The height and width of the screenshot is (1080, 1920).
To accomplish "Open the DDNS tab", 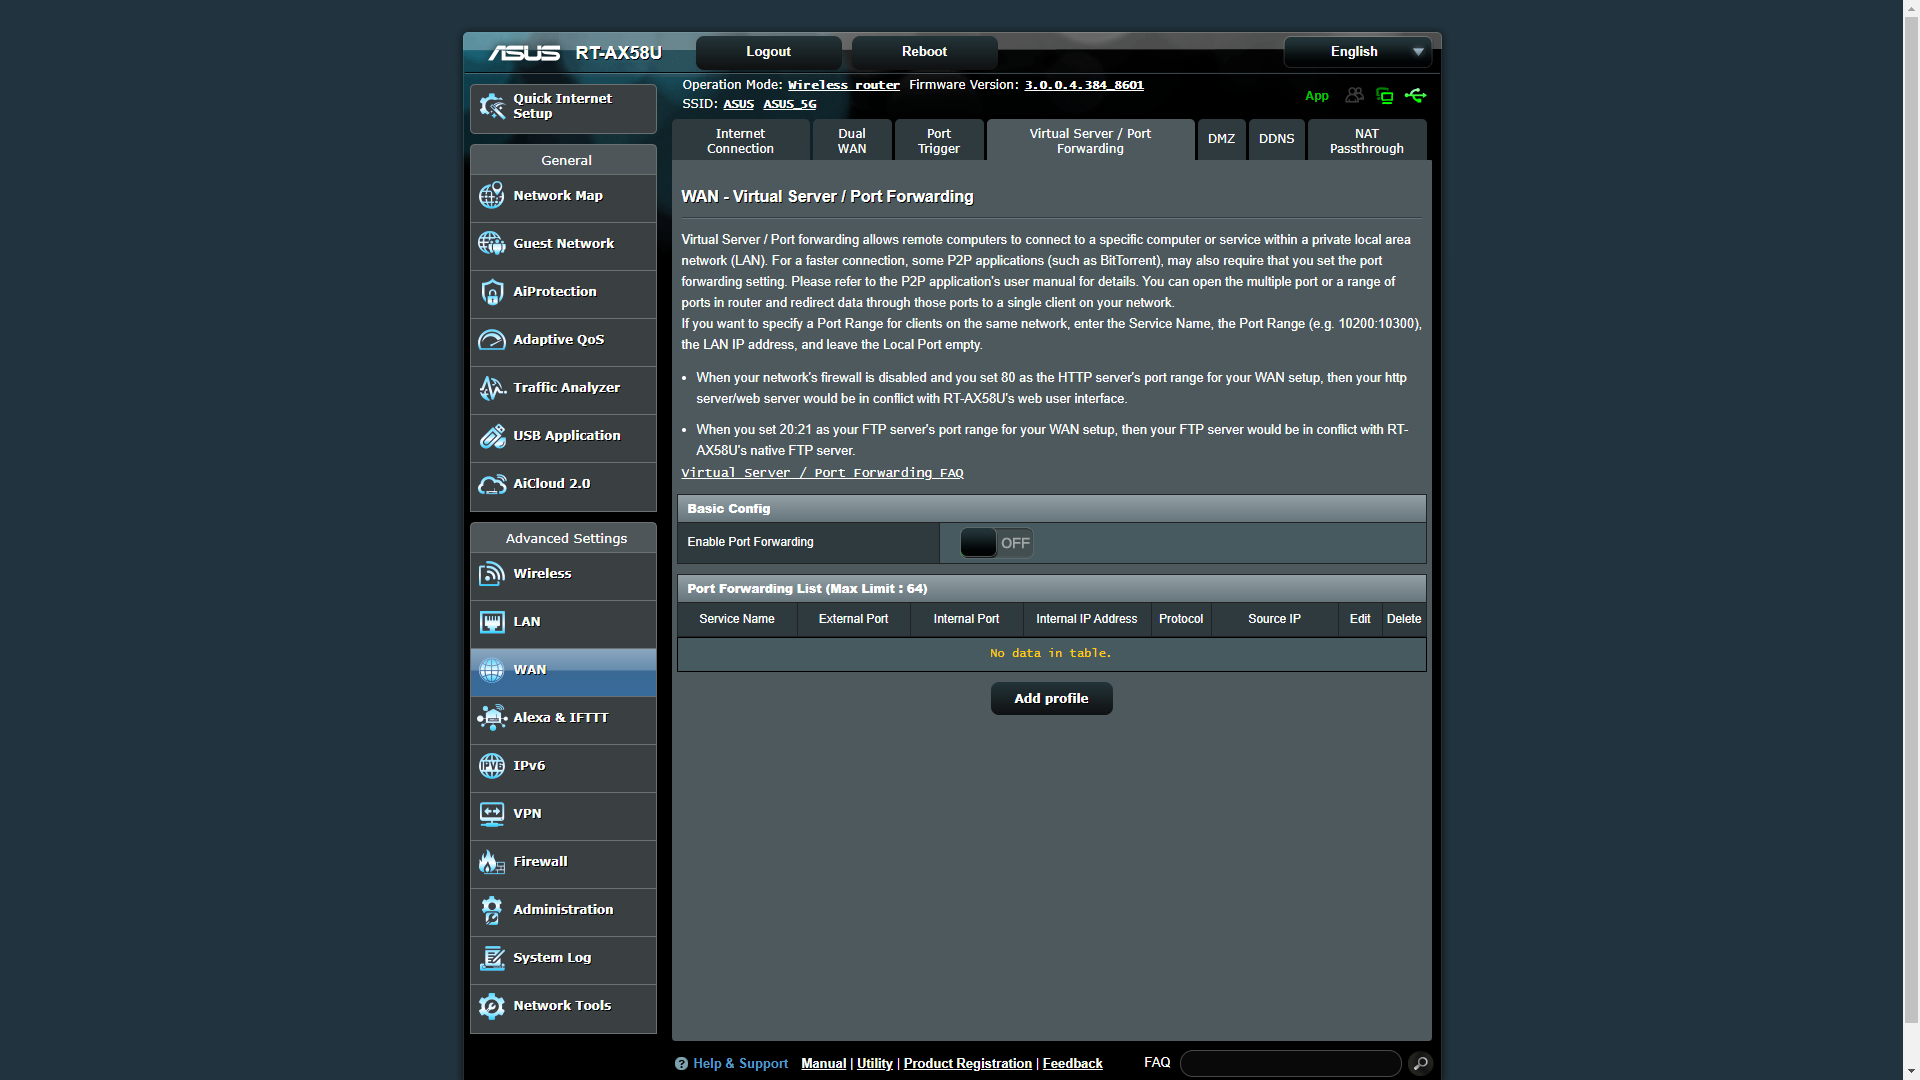I will point(1276,139).
